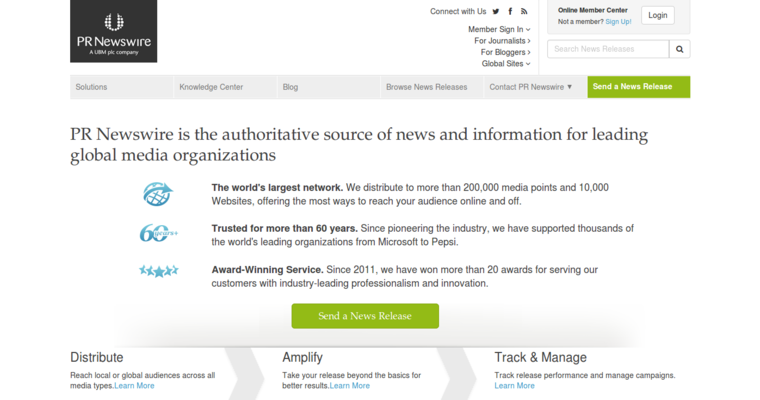Open PR Newswire Twitter page icon
The height and width of the screenshot is (400, 760).
click(495, 12)
